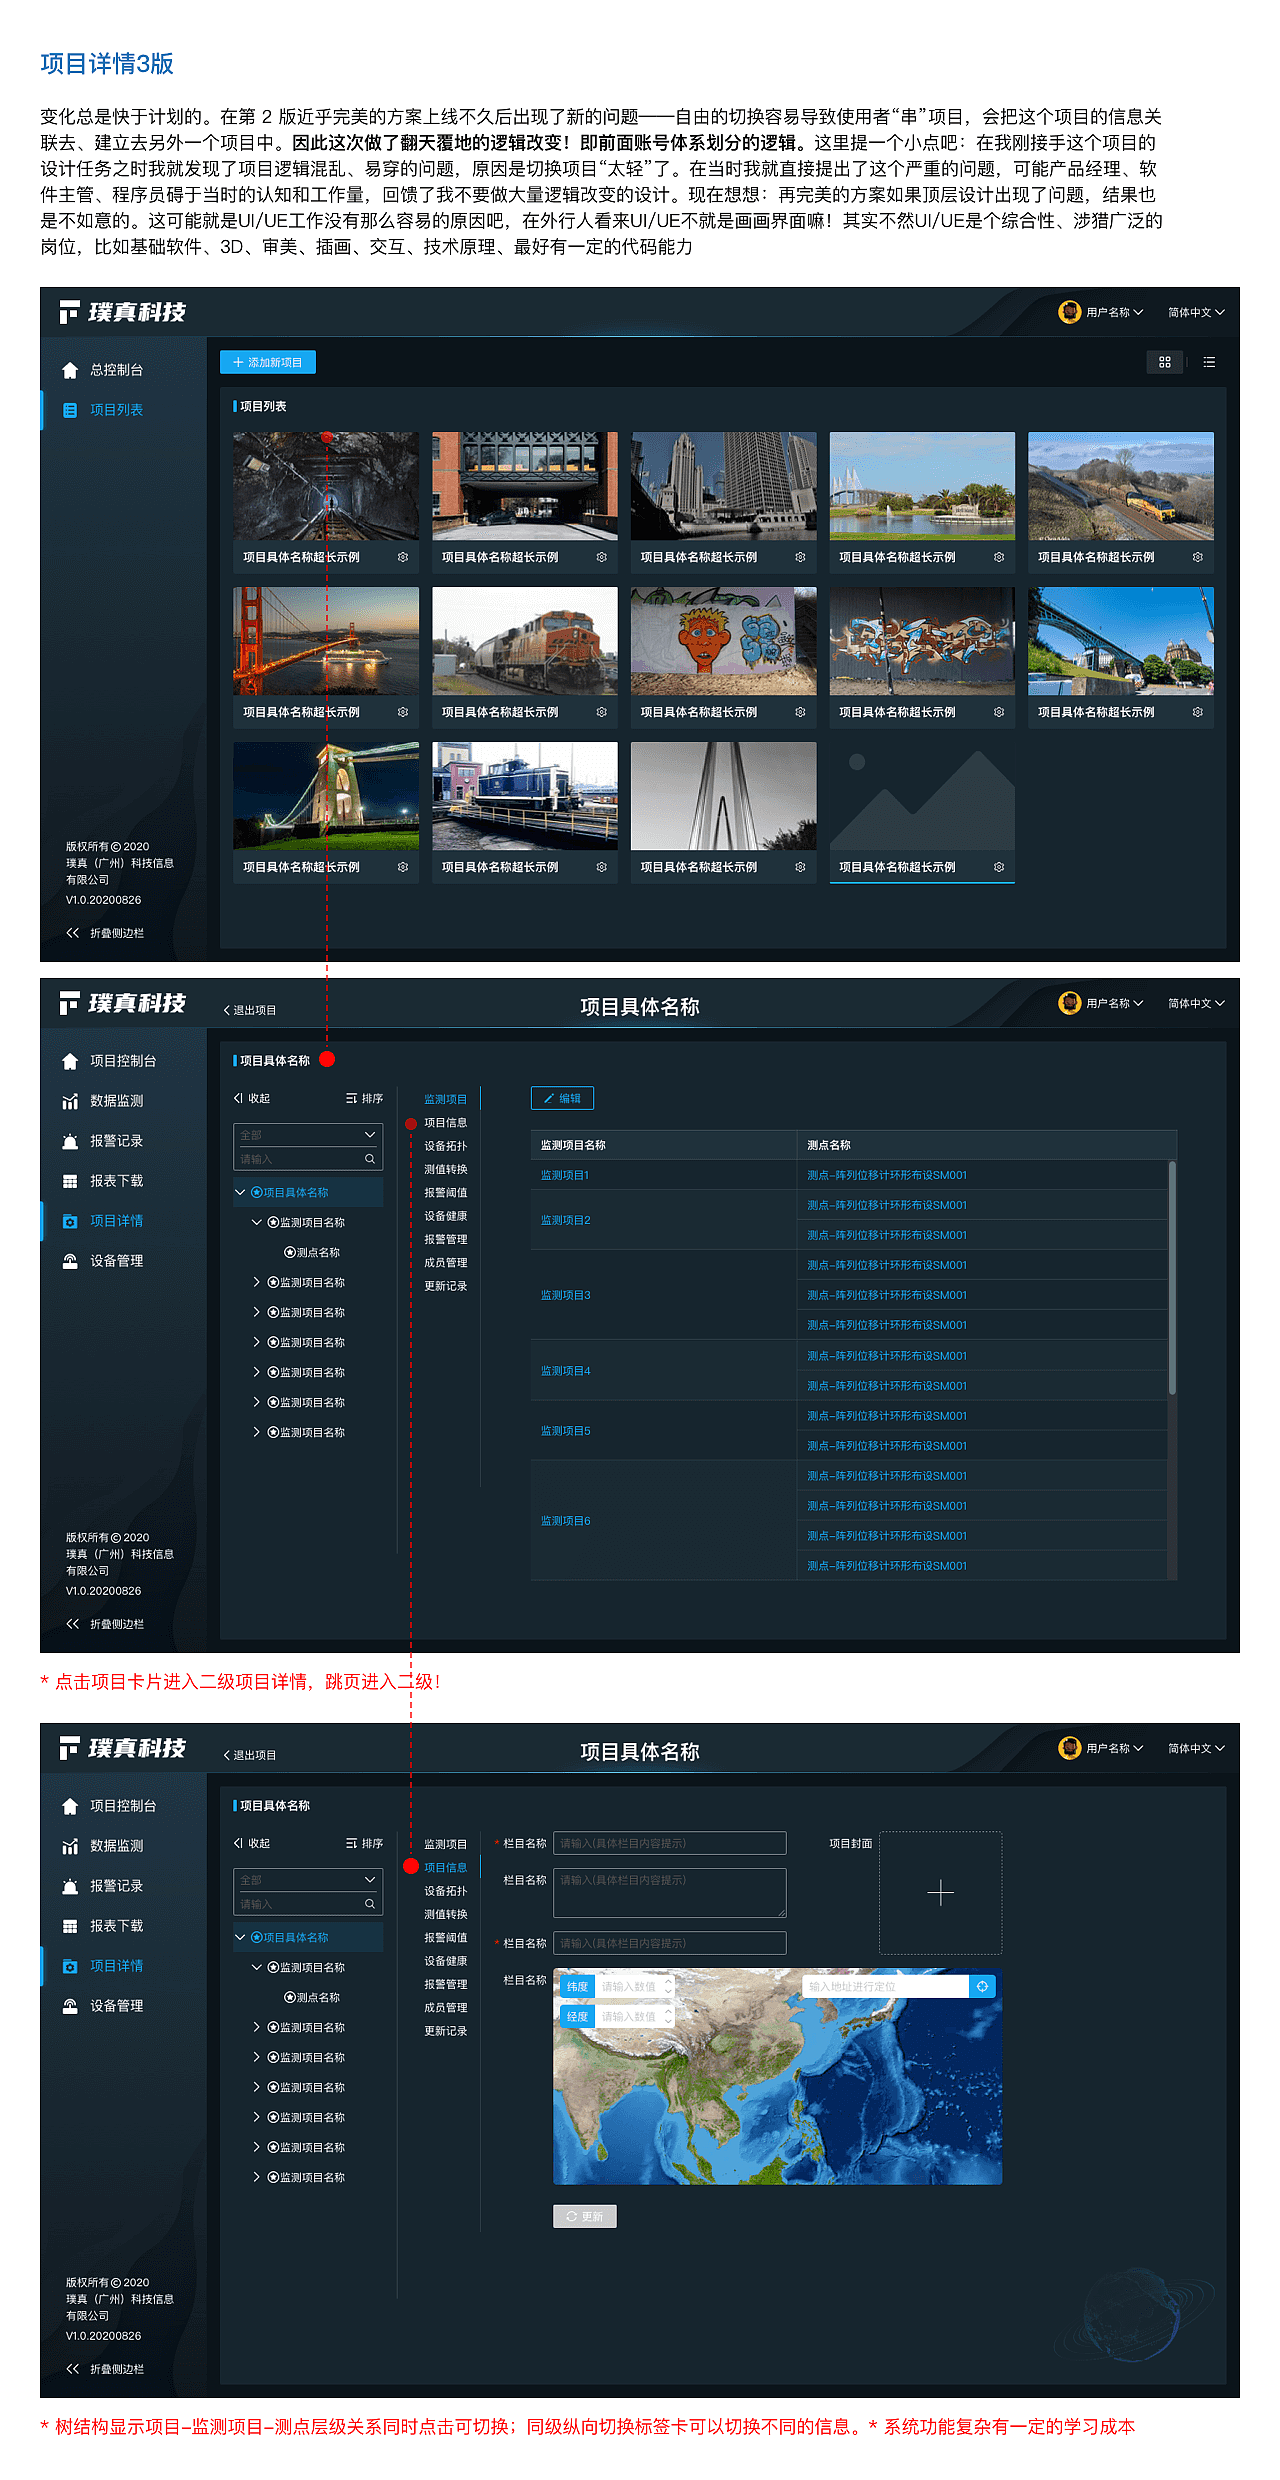This screenshot has height=2480, width=1280.
Task: Click 栏目名称 multiline textarea in map screen
Action: pos(670,1893)
